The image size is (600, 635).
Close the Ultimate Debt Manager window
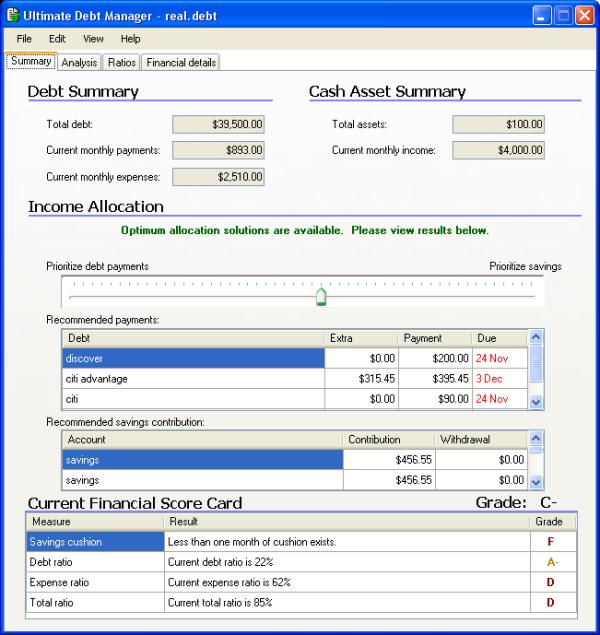point(585,16)
